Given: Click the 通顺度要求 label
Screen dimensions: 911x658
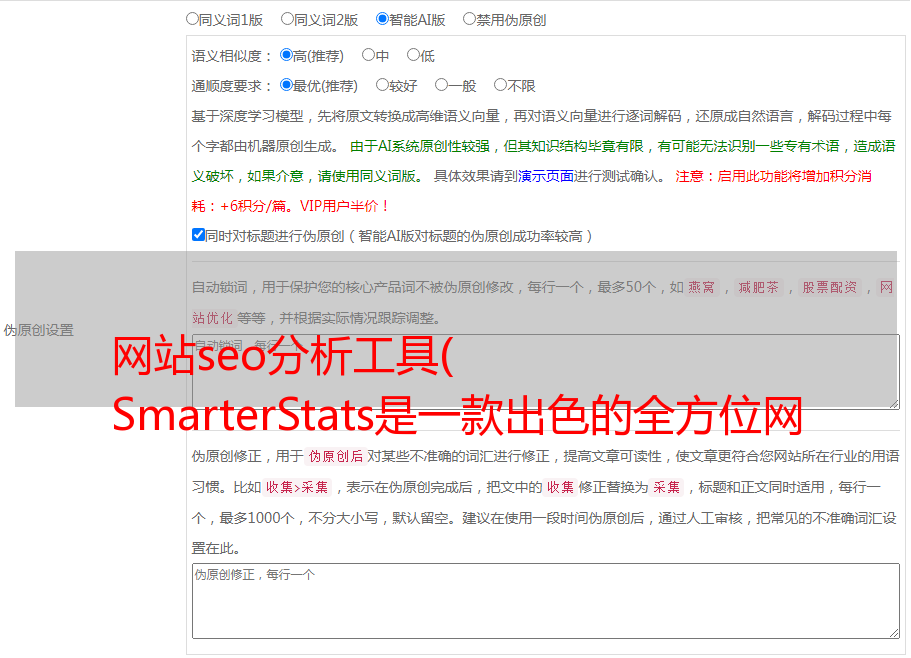Looking at the screenshot, I should pyautogui.click(x=232, y=87).
